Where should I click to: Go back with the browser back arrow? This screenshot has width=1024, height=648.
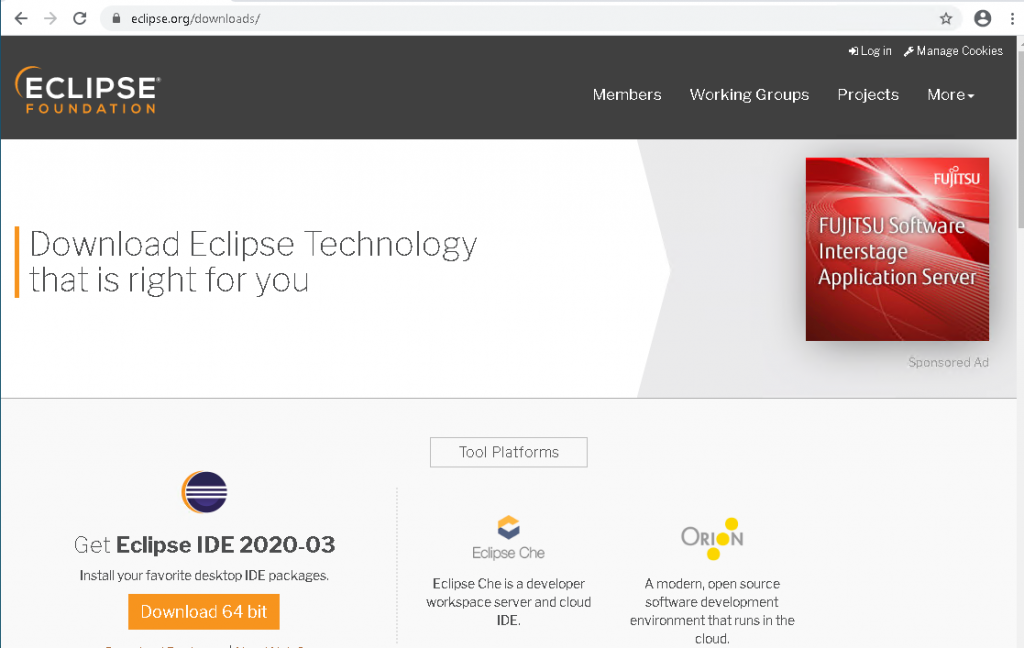(x=21, y=18)
